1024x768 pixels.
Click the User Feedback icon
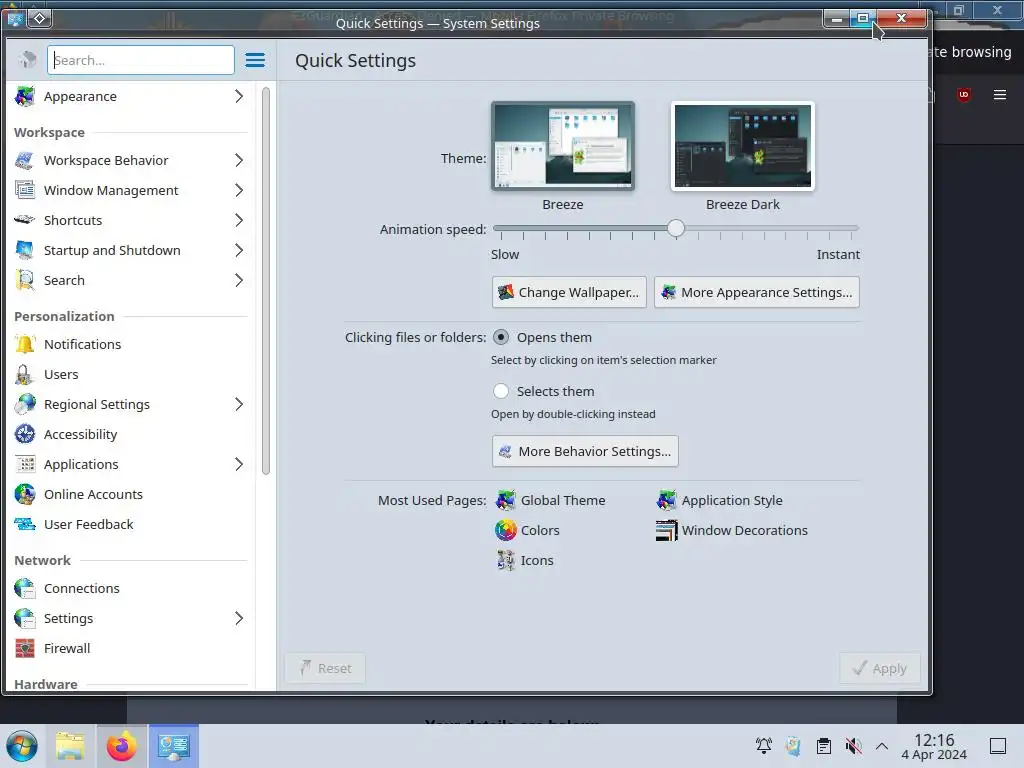(x=25, y=524)
